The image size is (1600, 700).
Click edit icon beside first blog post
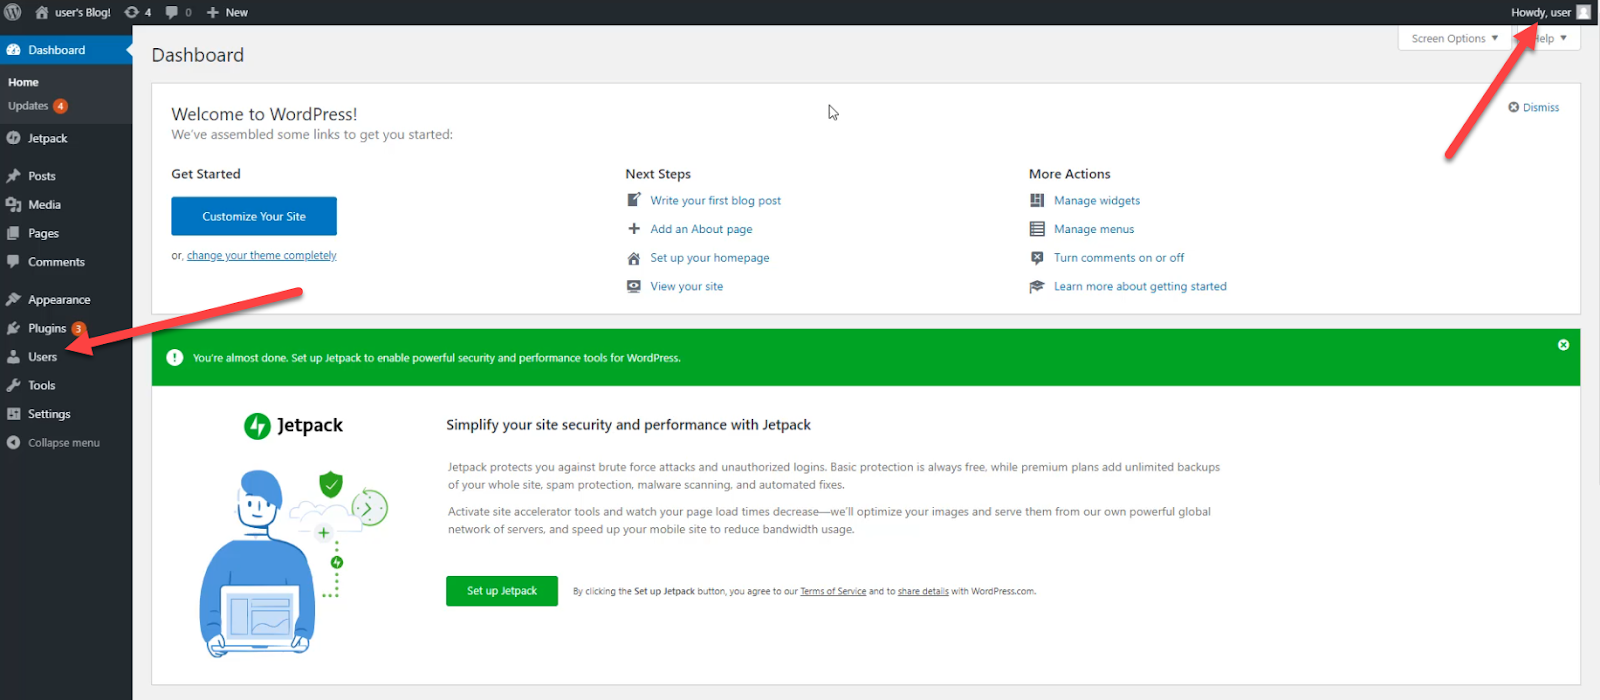tap(634, 200)
